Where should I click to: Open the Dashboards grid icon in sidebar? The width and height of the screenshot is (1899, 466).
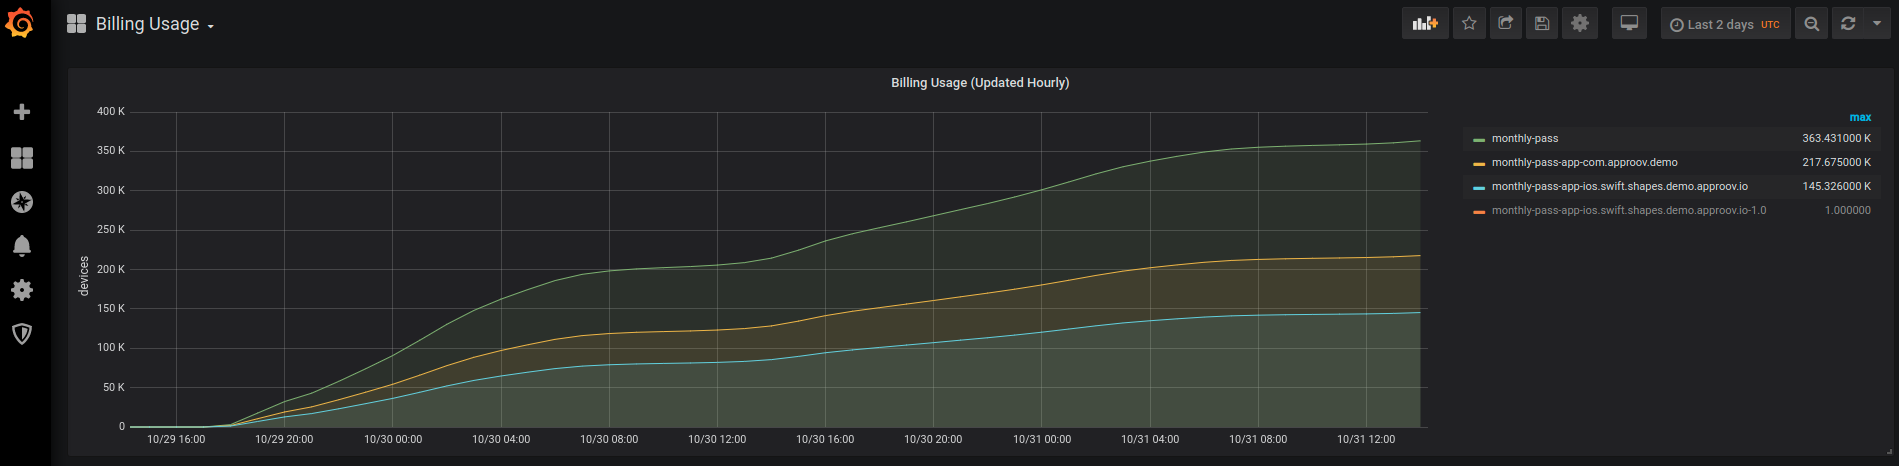pos(22,158)
